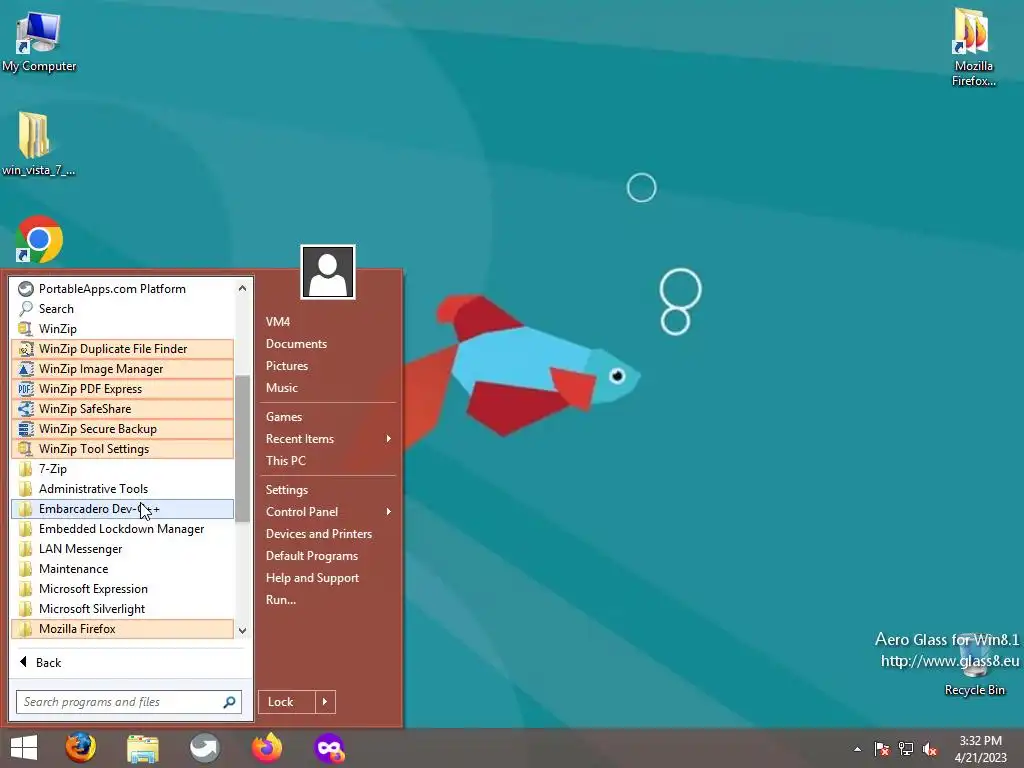Viewport: 1024px width, 768px height.
Task: Expand the LAN Messenger folder
Action: [123, 549]
